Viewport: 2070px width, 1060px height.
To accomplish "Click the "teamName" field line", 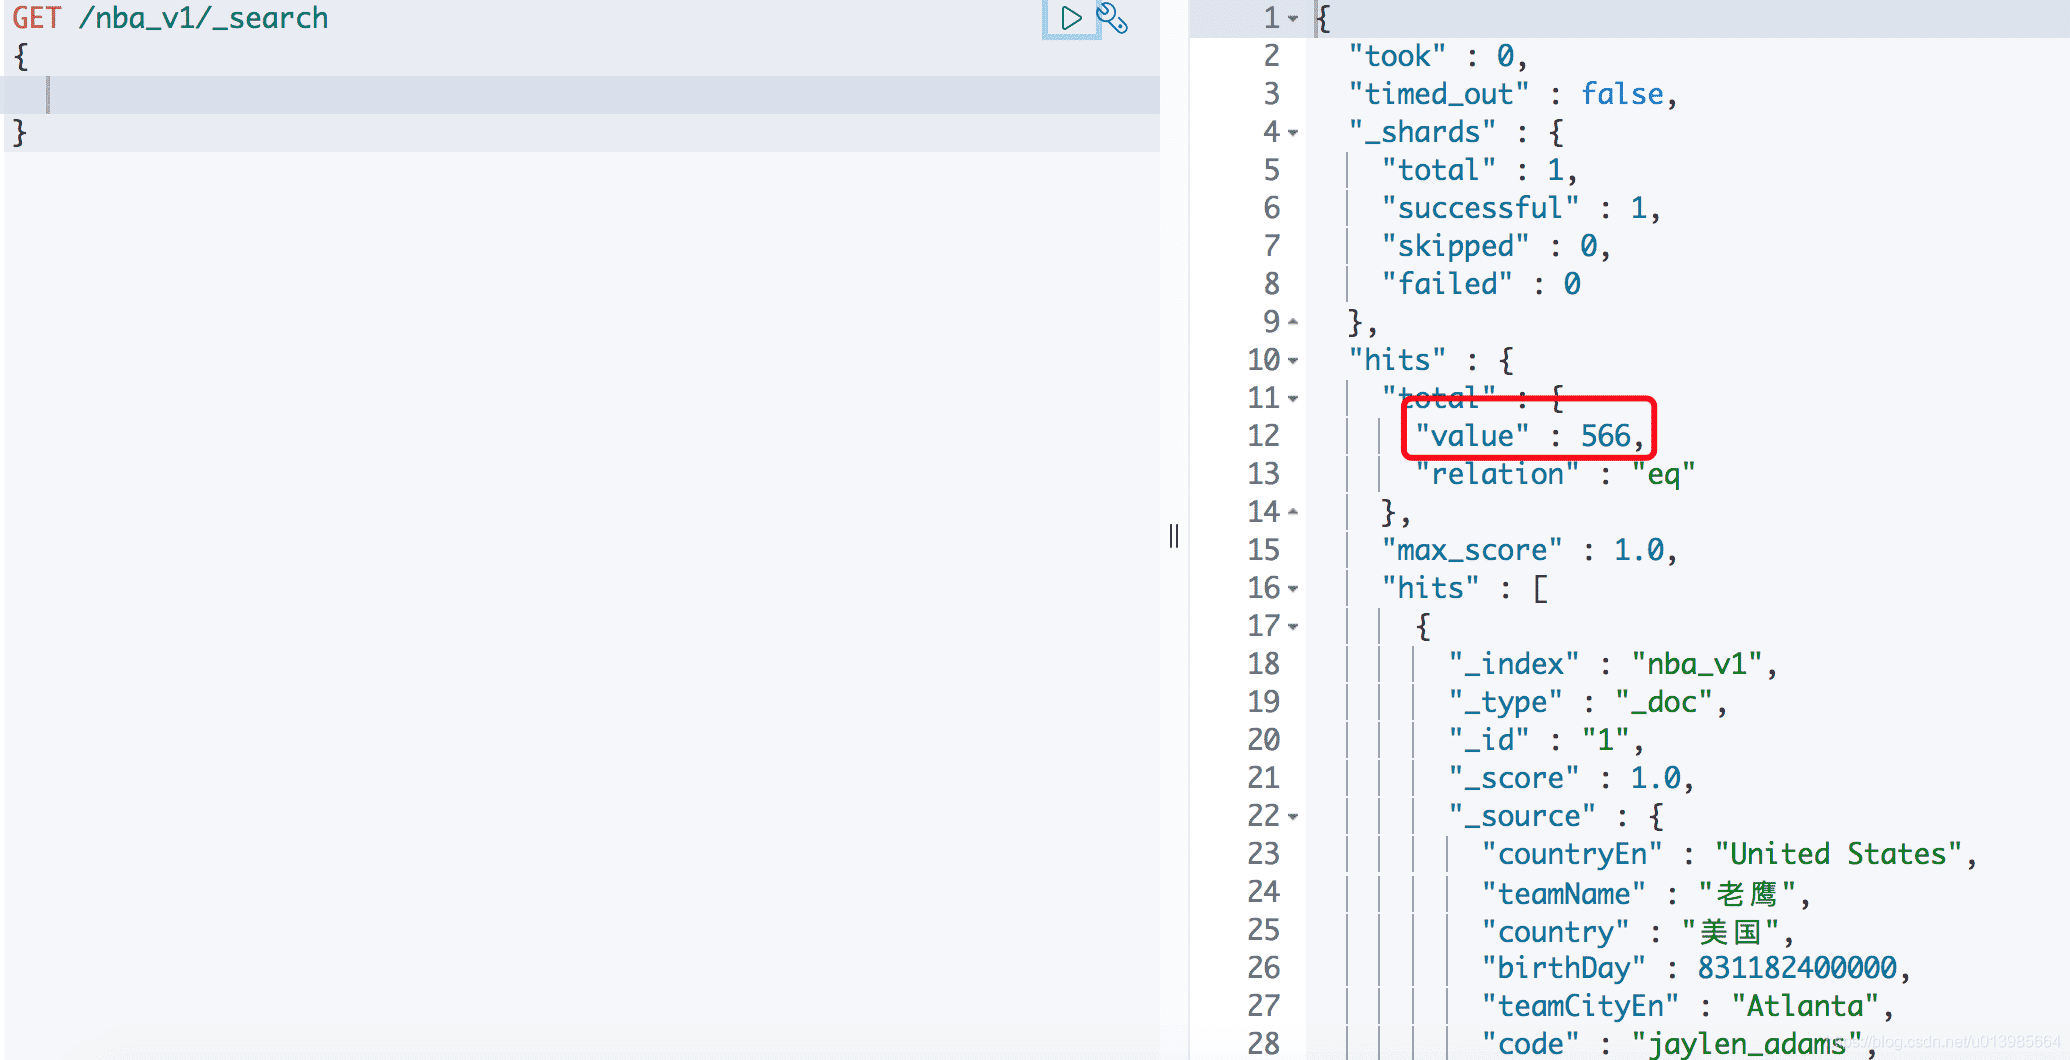I will click(x=1646, y=893).
